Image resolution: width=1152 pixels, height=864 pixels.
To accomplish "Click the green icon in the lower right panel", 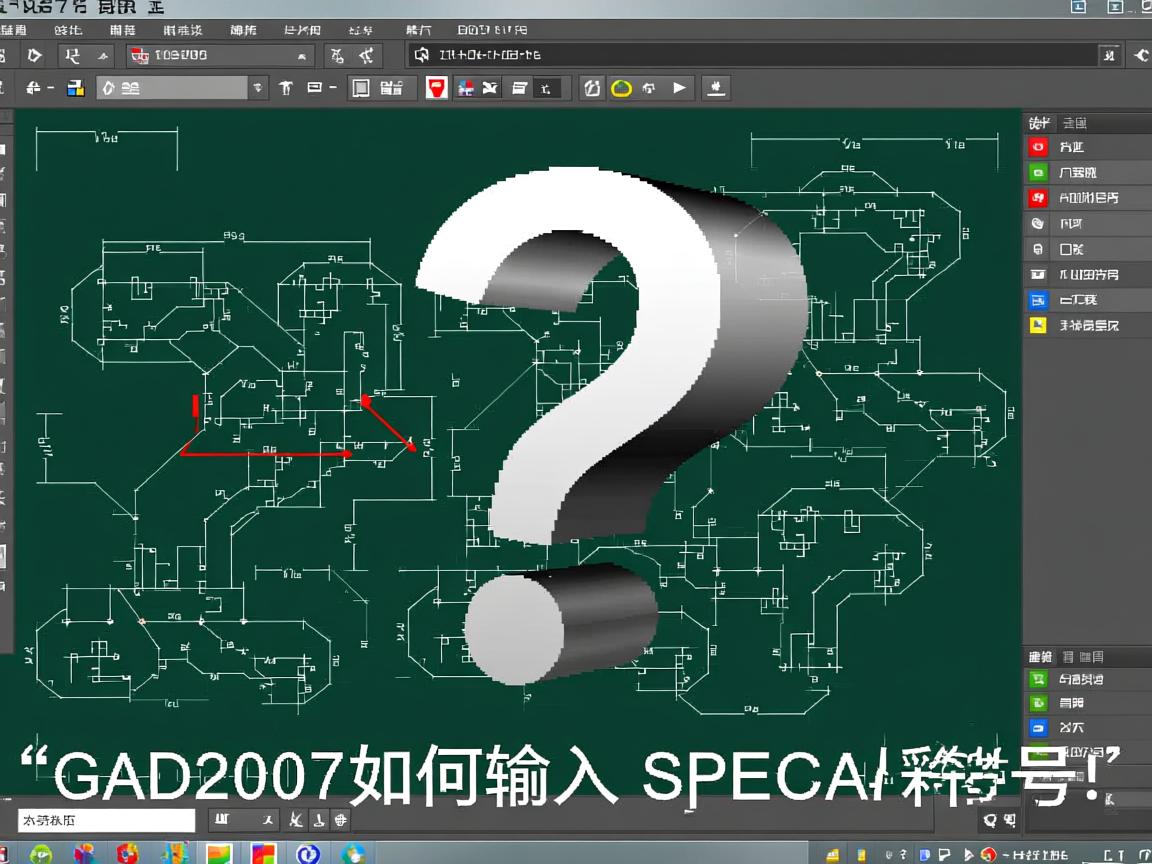I will (x=1038, y=678).
